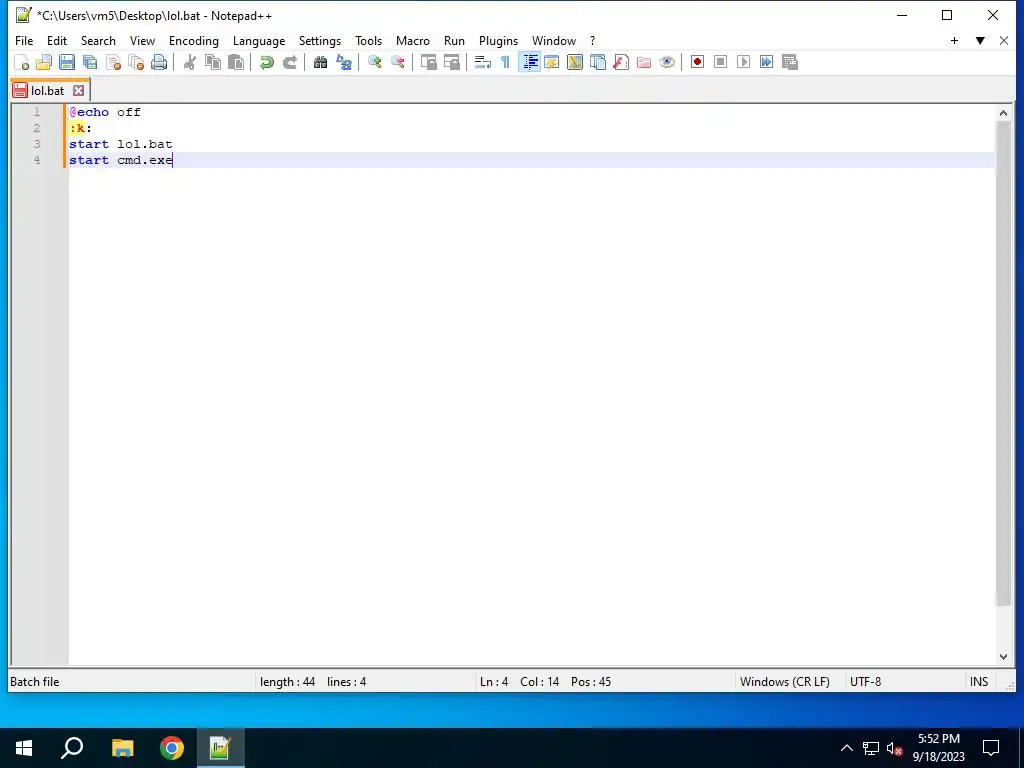The image size is (1024, 768).
Task: Open the Document List icon
Action: pos(598,62)
